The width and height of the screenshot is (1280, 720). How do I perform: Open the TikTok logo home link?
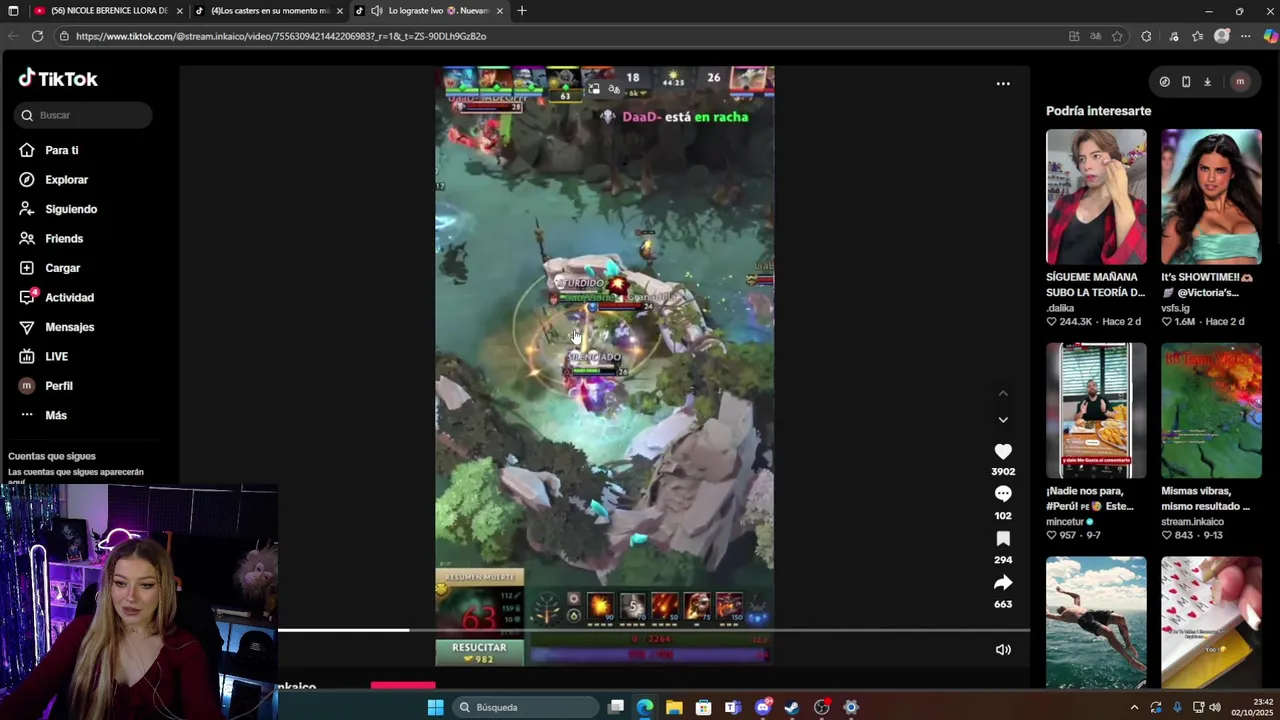[58, 79]
